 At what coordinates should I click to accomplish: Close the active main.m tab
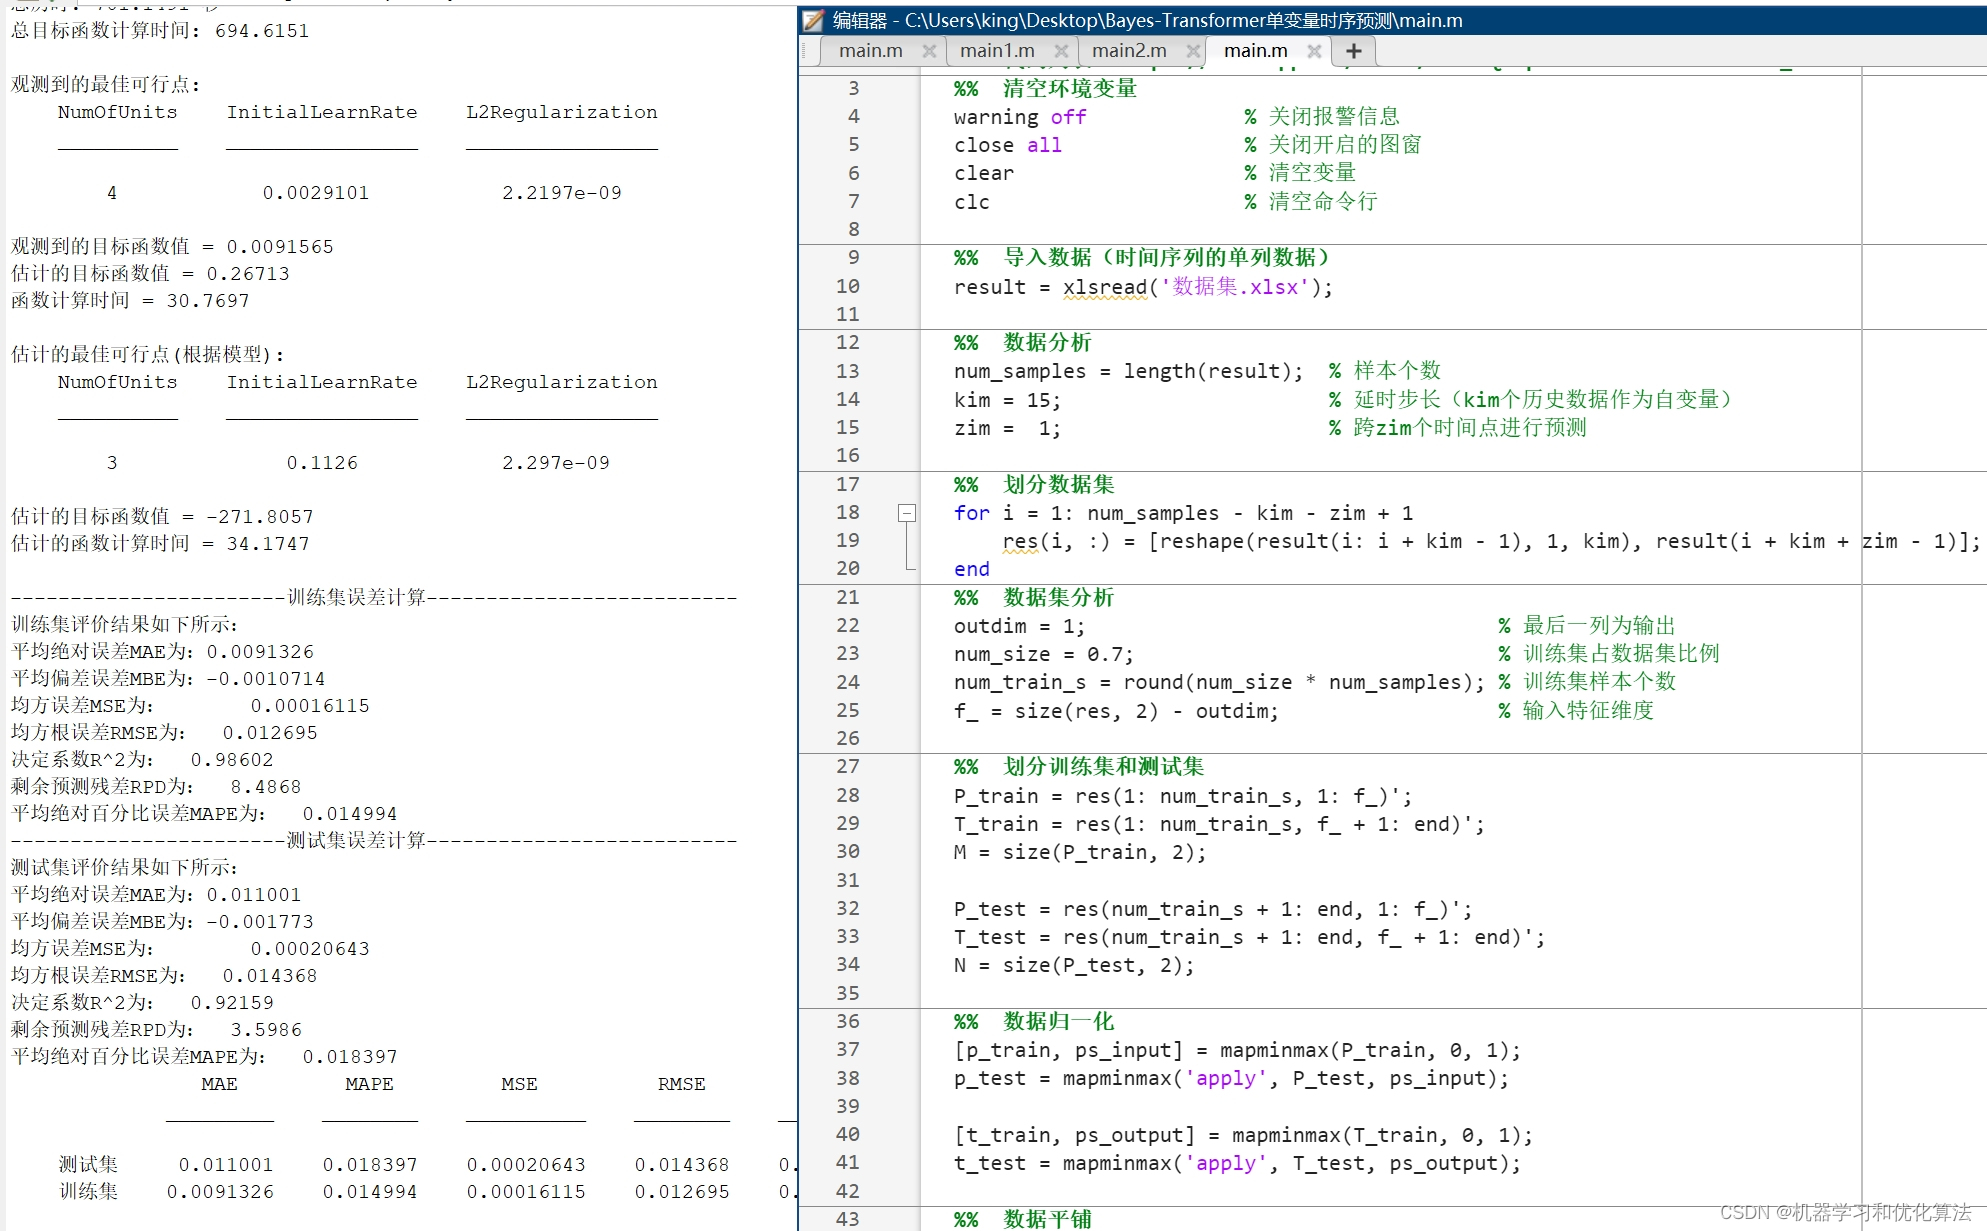(x=1314, y=51)
